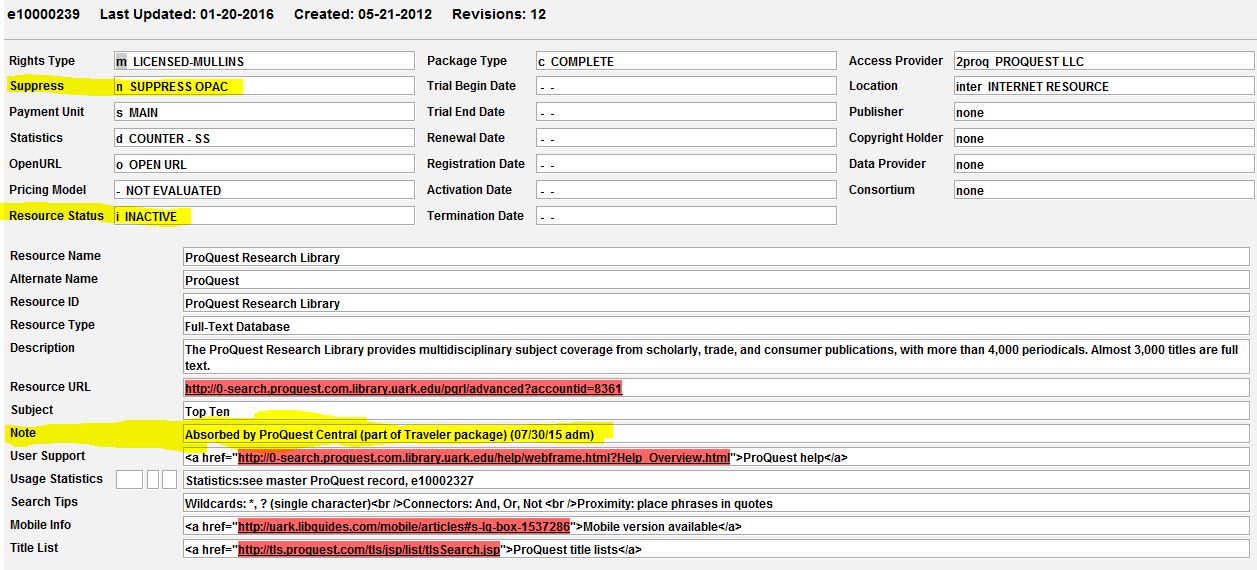Click the OpenURL field OPEN URL
Screen dimensions: 1257x570
click(264, 164)
